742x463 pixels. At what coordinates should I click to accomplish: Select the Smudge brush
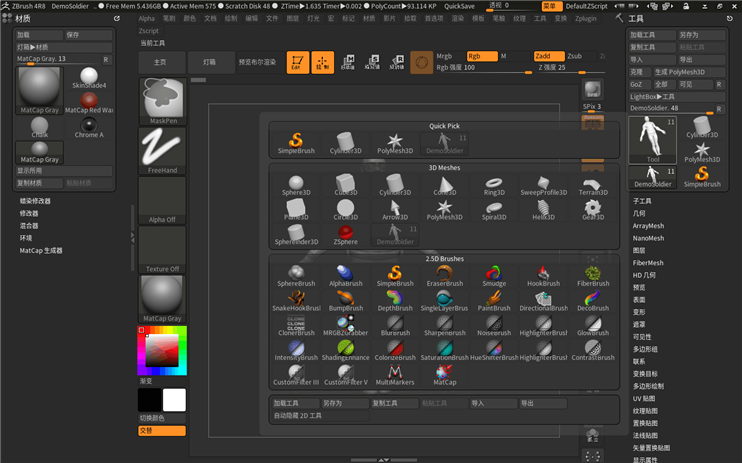tap(494, 276)
